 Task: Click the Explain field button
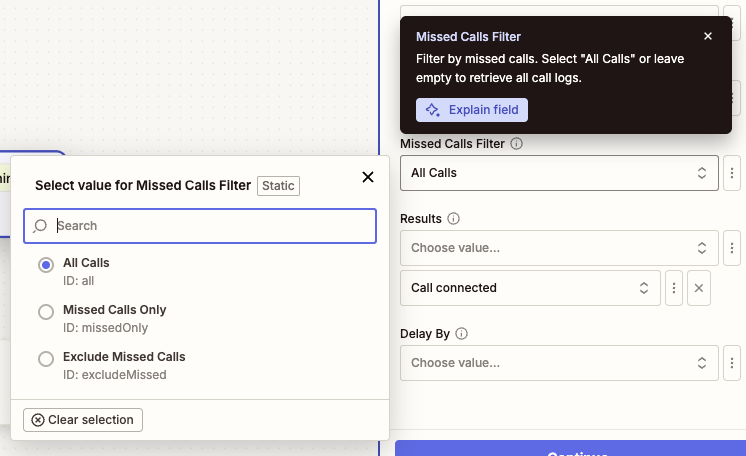pyautogui.click(x=472, y=110)
